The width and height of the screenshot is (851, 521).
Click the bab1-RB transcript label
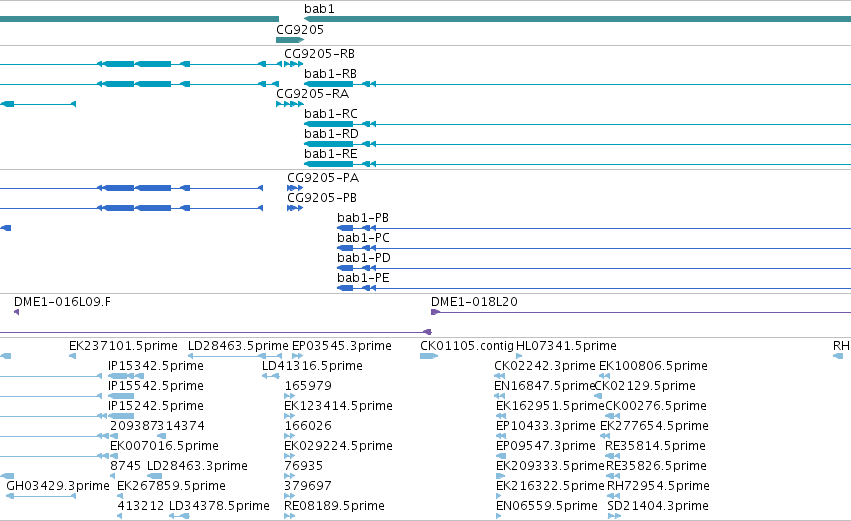[x=331, y=74]
